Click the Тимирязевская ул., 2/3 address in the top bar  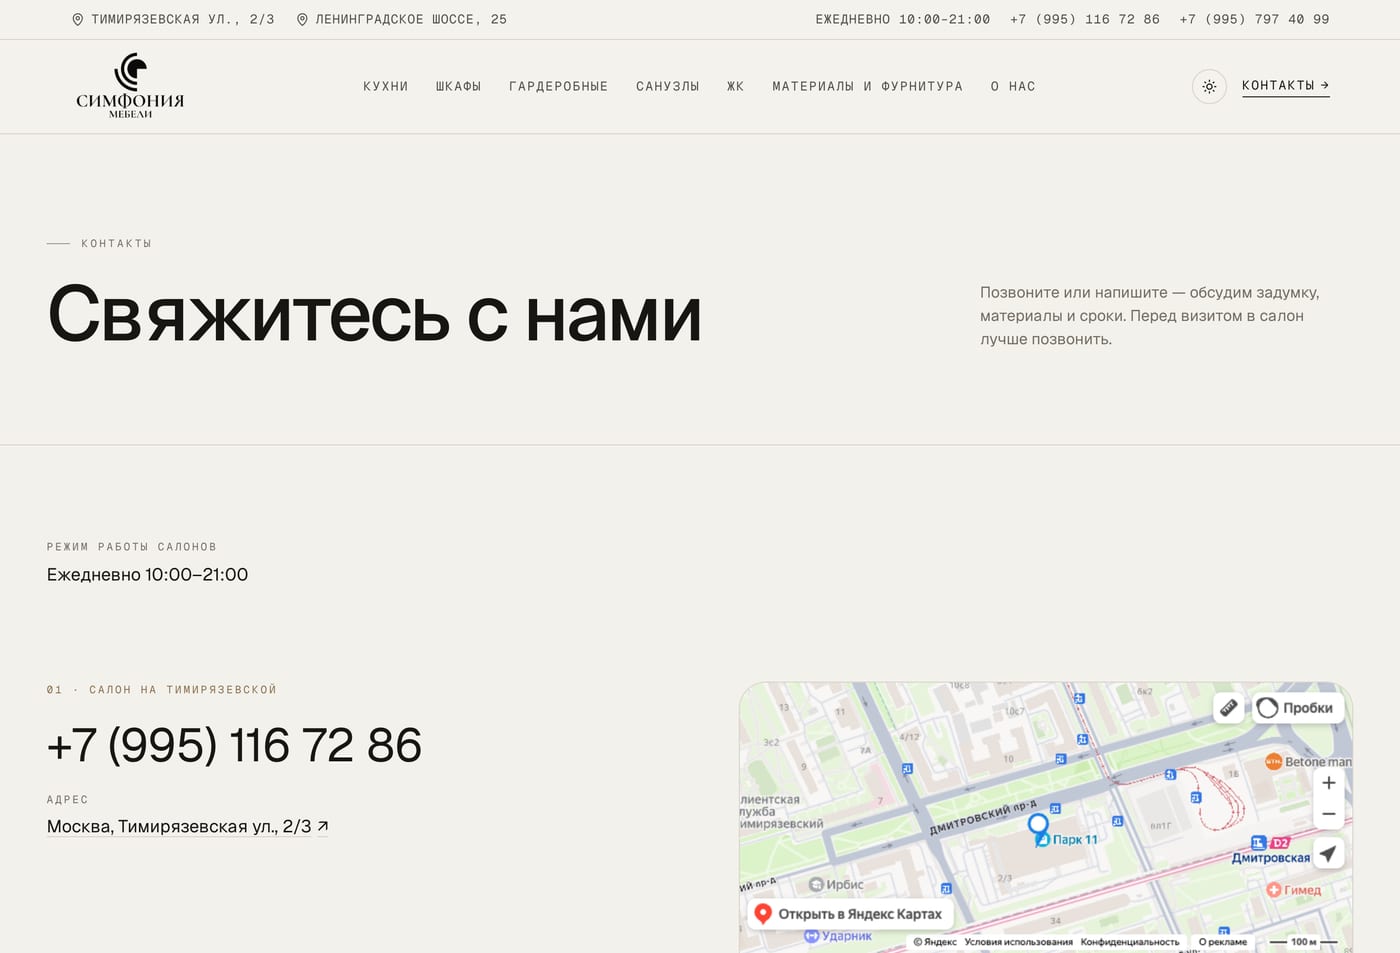point(173,19)
